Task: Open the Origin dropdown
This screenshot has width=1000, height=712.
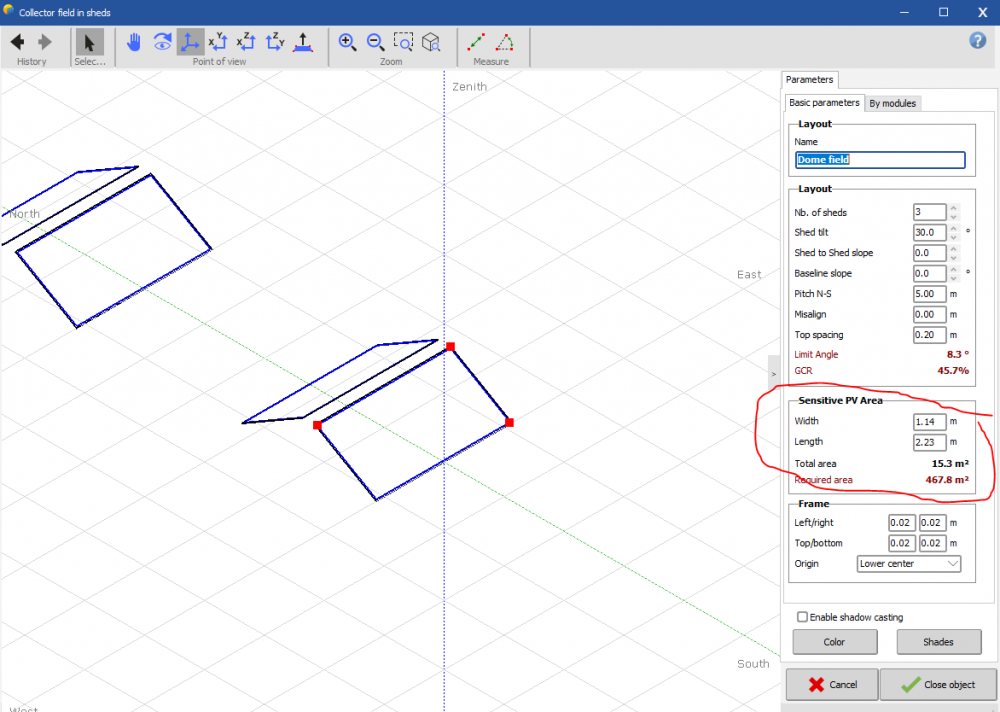Action: [909, 564]
